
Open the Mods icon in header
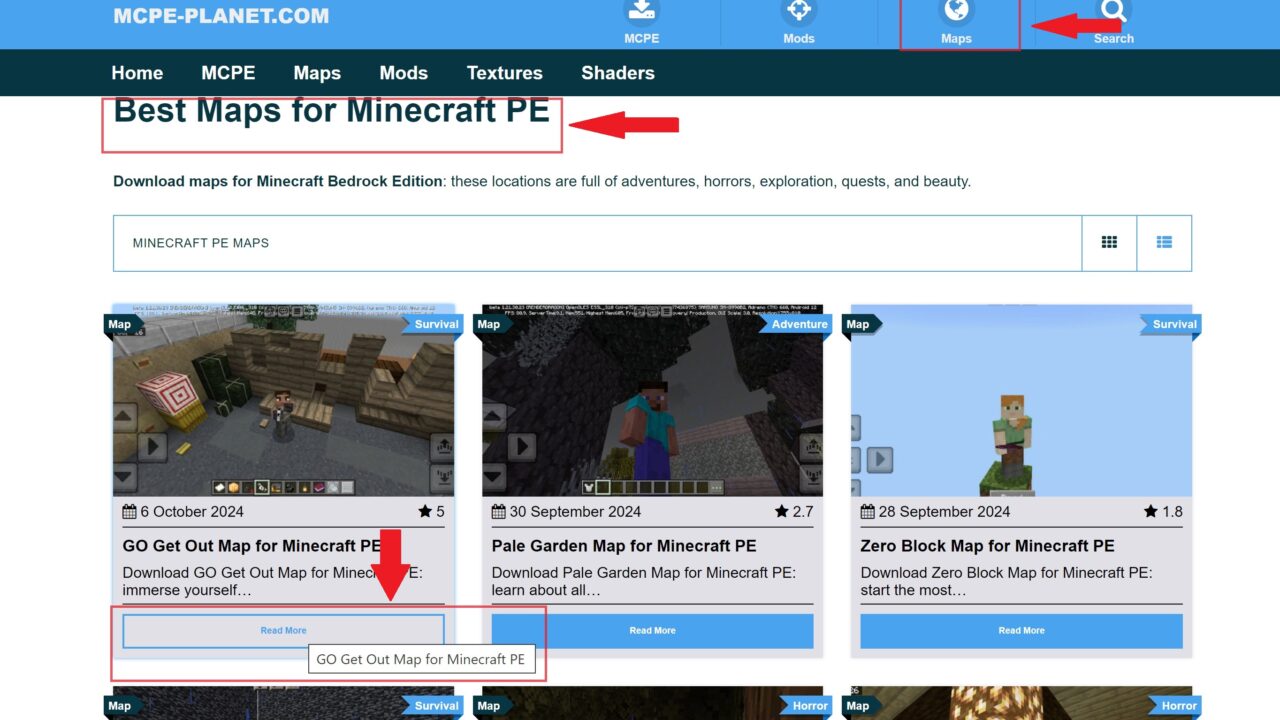[798, 12]
